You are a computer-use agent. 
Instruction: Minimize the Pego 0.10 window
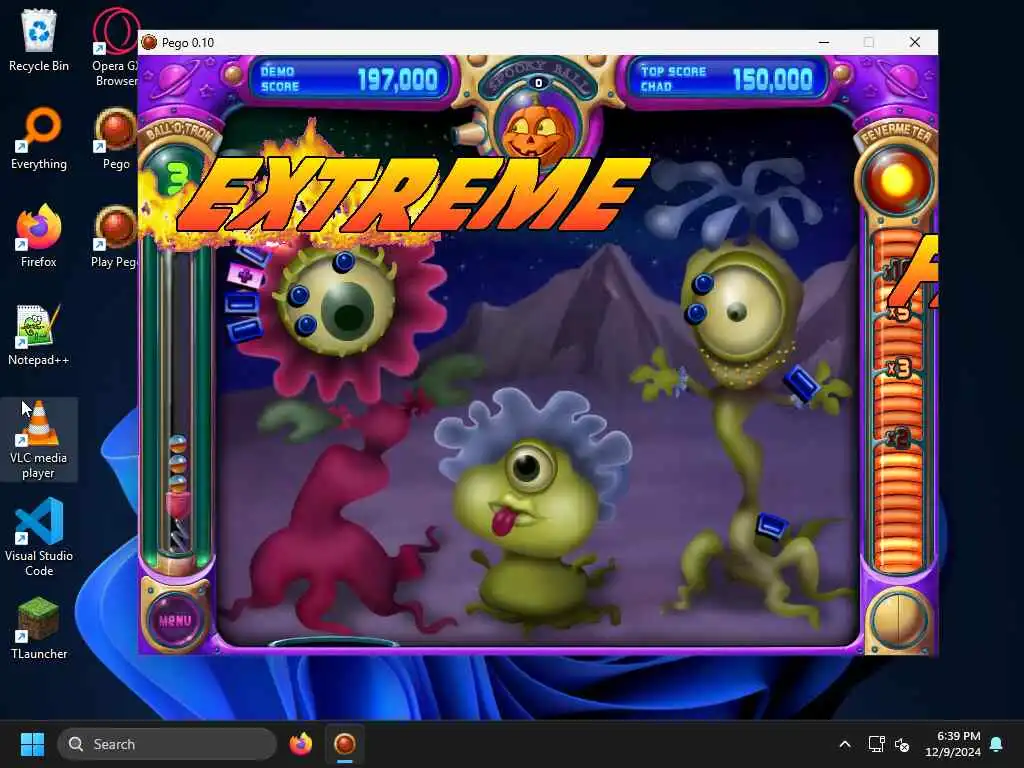tap(824, 42)
